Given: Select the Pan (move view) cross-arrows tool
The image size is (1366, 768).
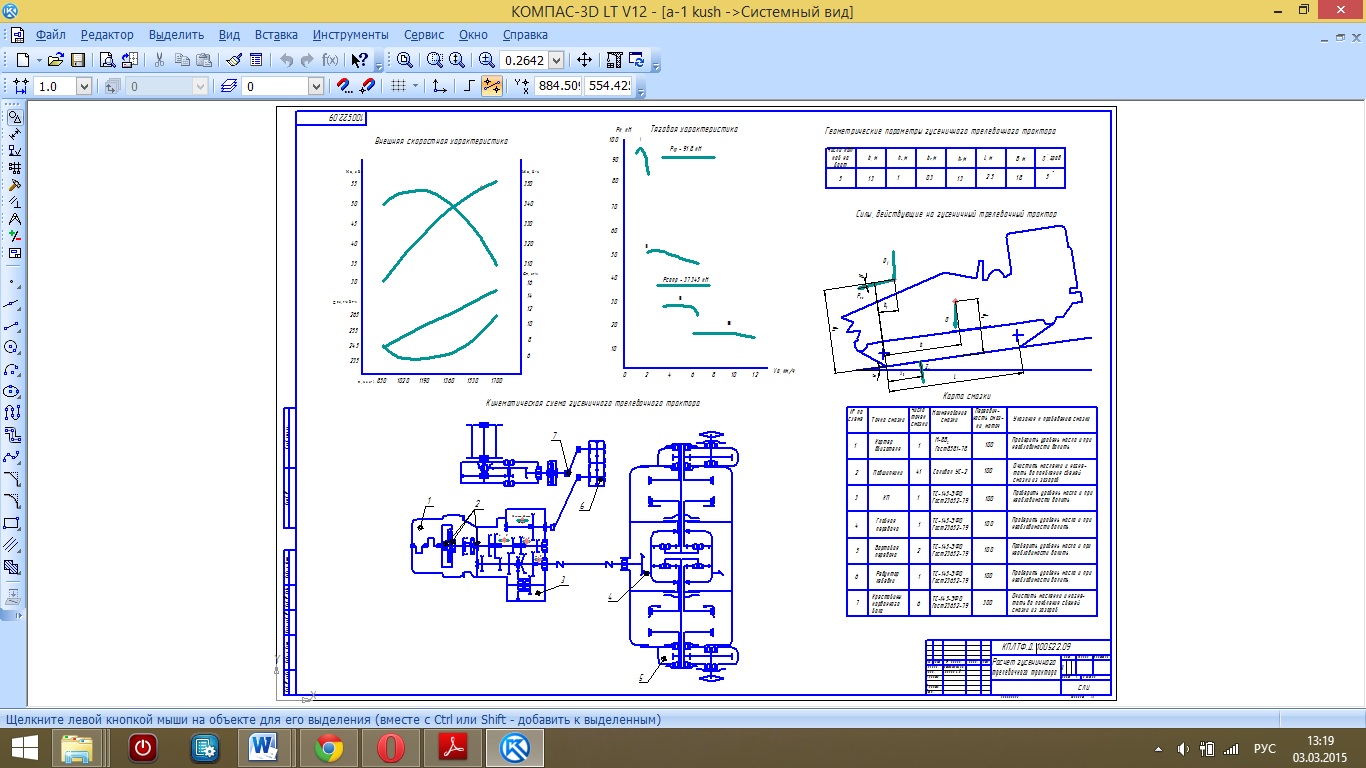Looking at the screenshot, I should (x=584, y=60).
